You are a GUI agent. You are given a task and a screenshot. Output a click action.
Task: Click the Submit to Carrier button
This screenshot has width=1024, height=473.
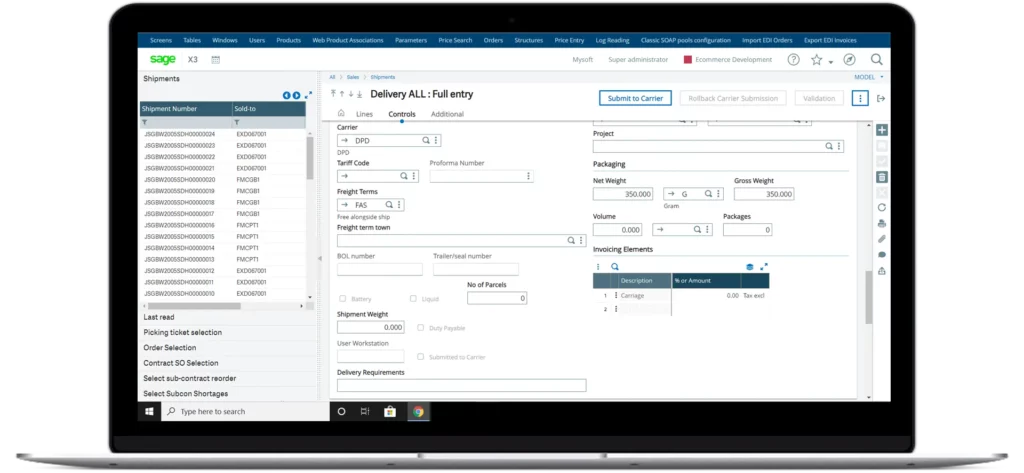635,99
